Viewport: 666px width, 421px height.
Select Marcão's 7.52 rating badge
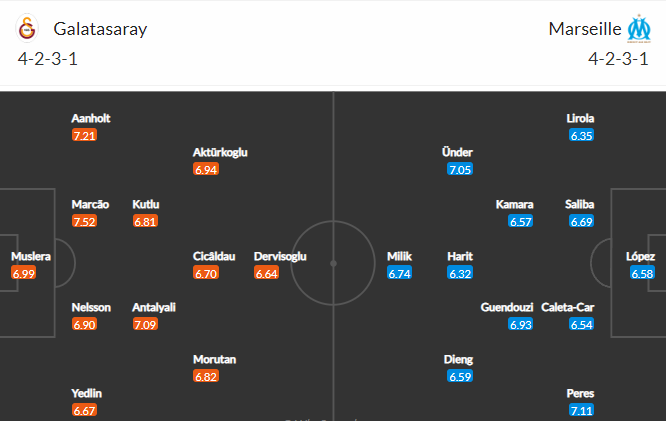pos(84,221)
